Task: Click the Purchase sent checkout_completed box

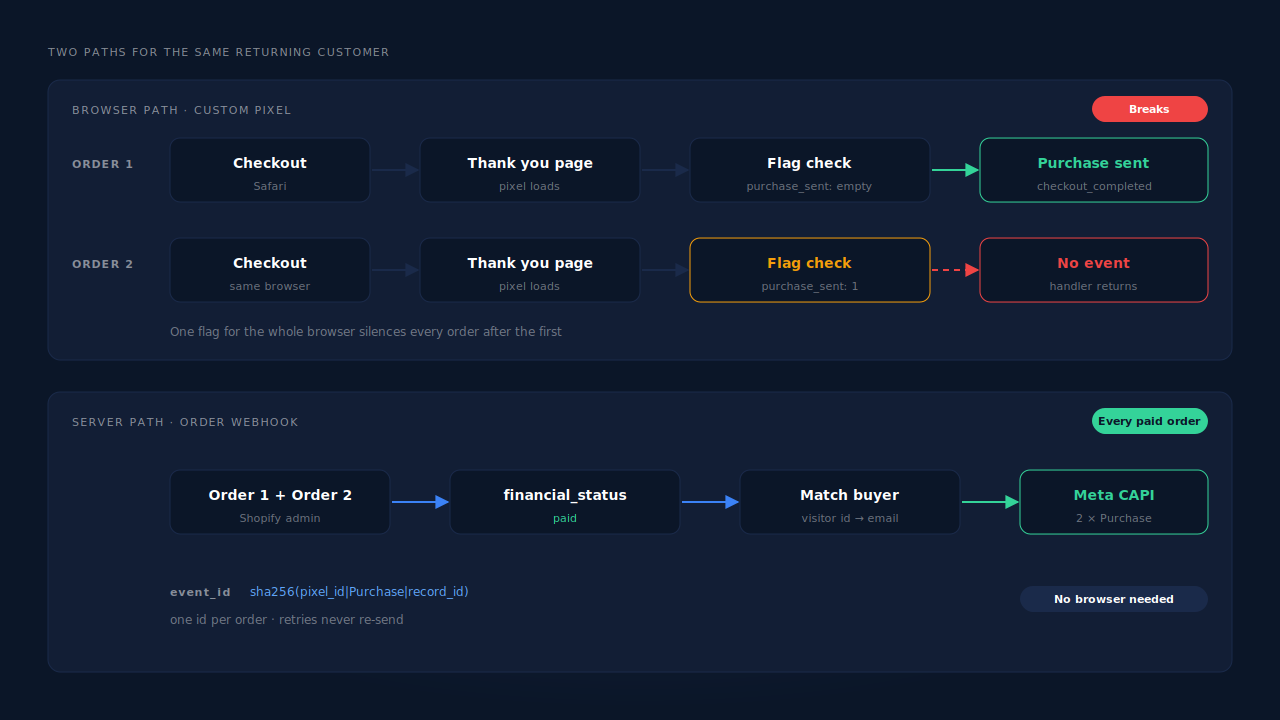Action: tap(1094, 170)
